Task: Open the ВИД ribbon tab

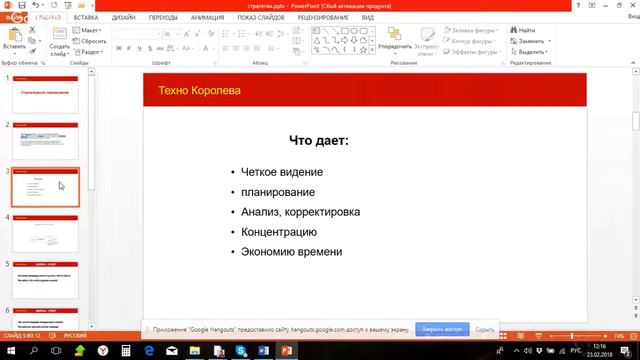Action: (367, 18)
